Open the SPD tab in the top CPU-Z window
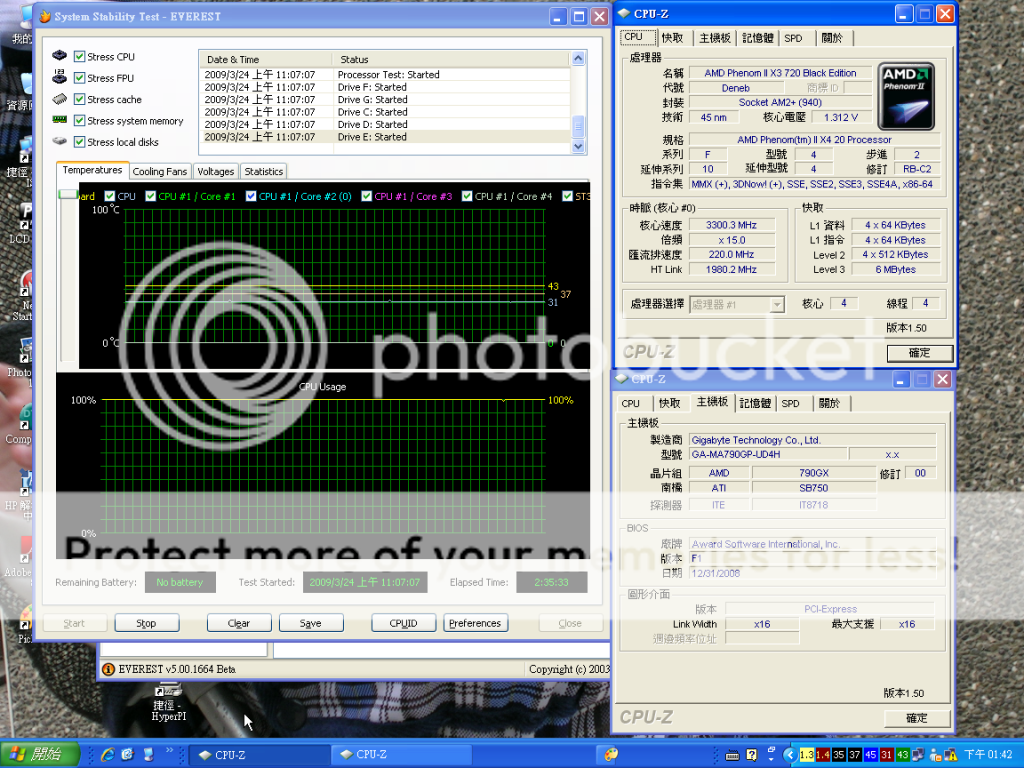1024x768 pixels. pyautogui.click(x=793, y=38)
